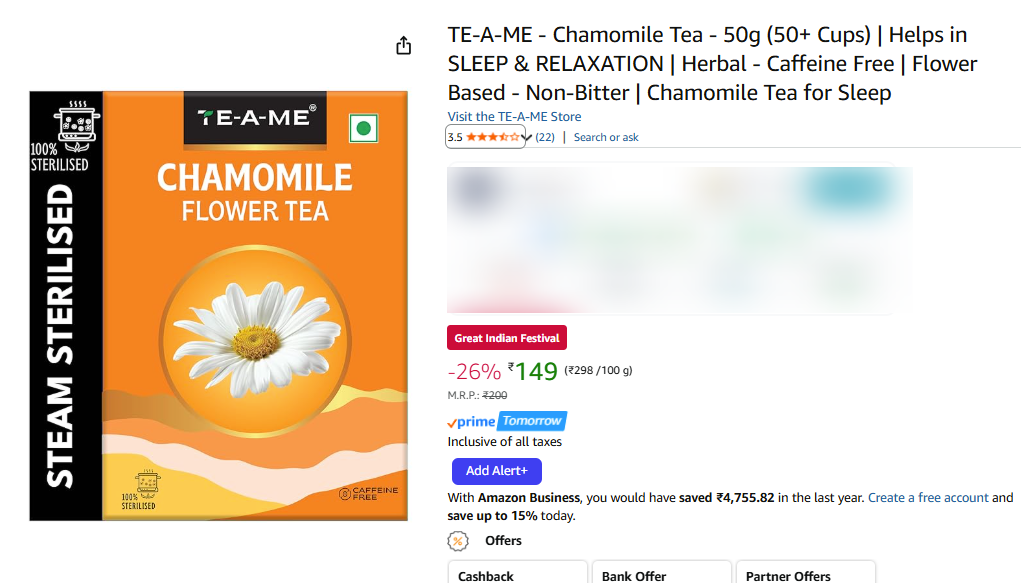Image resolution: width=1025 pixels, height=583 pixels.
Task: Open the (22) ratings link
Action: 545,137
